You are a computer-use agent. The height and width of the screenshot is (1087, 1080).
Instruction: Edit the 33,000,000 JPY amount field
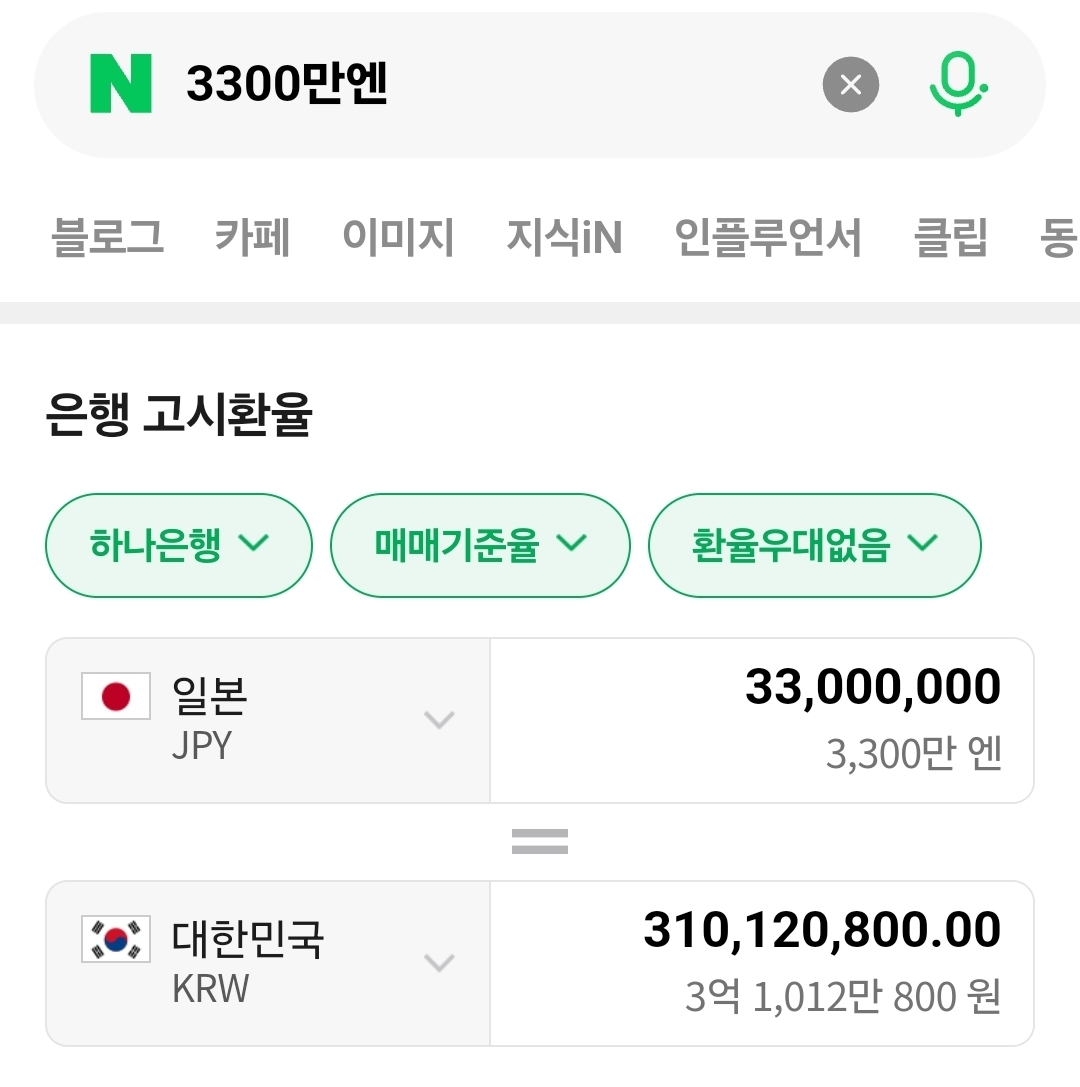pos(872,688)
